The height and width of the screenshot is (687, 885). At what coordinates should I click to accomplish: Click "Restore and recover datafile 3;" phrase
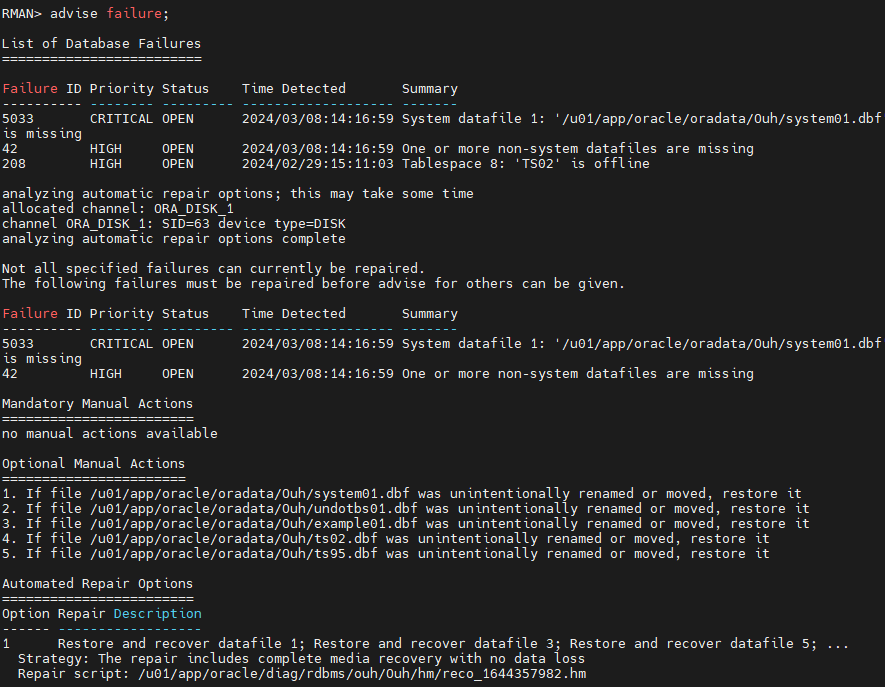(437, 644)
